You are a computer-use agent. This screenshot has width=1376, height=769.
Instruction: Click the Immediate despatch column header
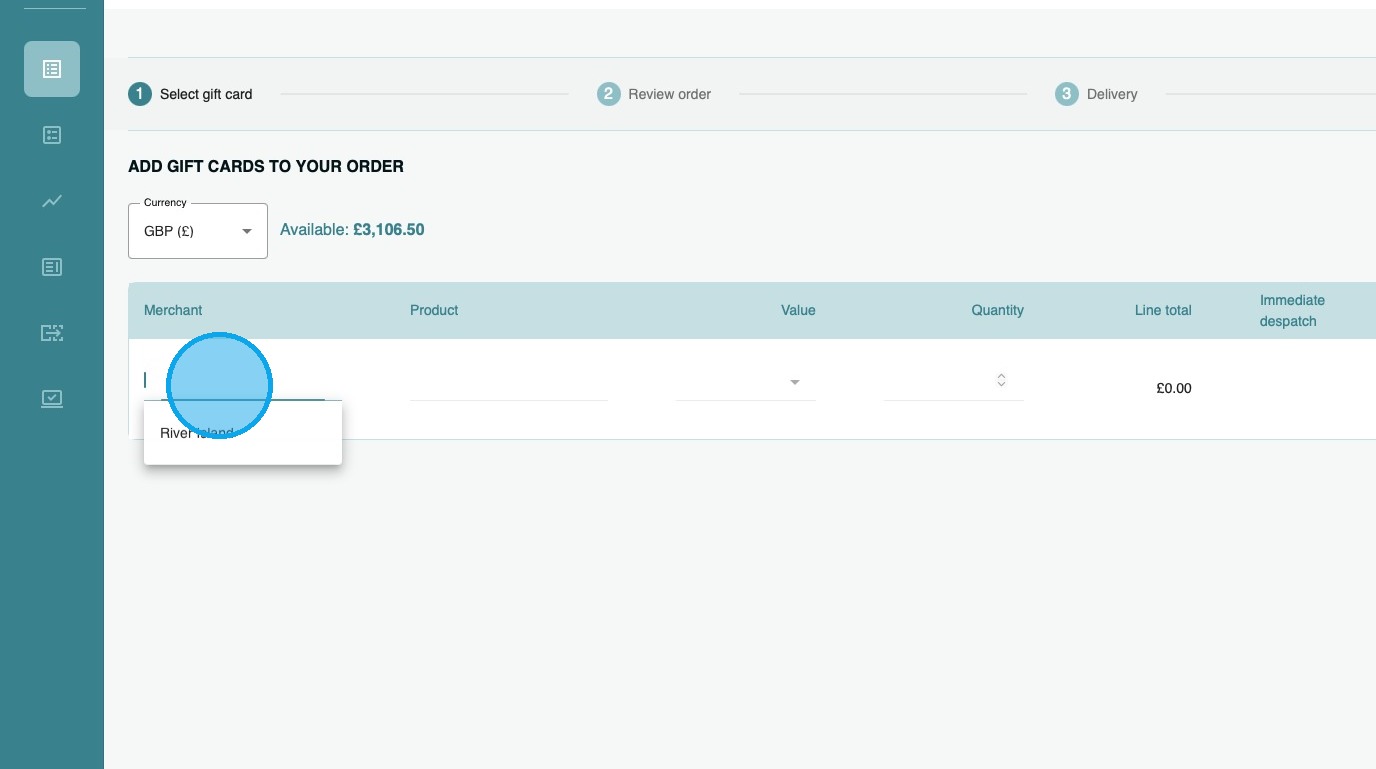point(1292,311)
